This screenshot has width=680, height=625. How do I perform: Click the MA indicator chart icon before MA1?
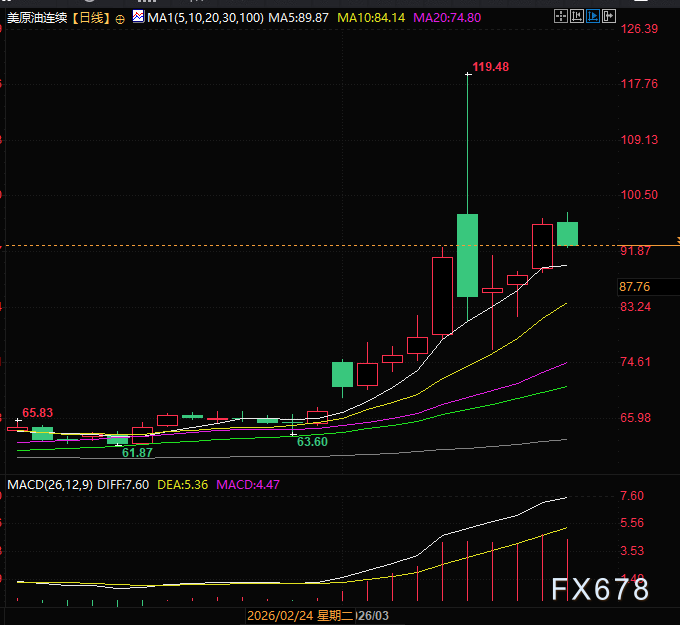pos(138,17)
